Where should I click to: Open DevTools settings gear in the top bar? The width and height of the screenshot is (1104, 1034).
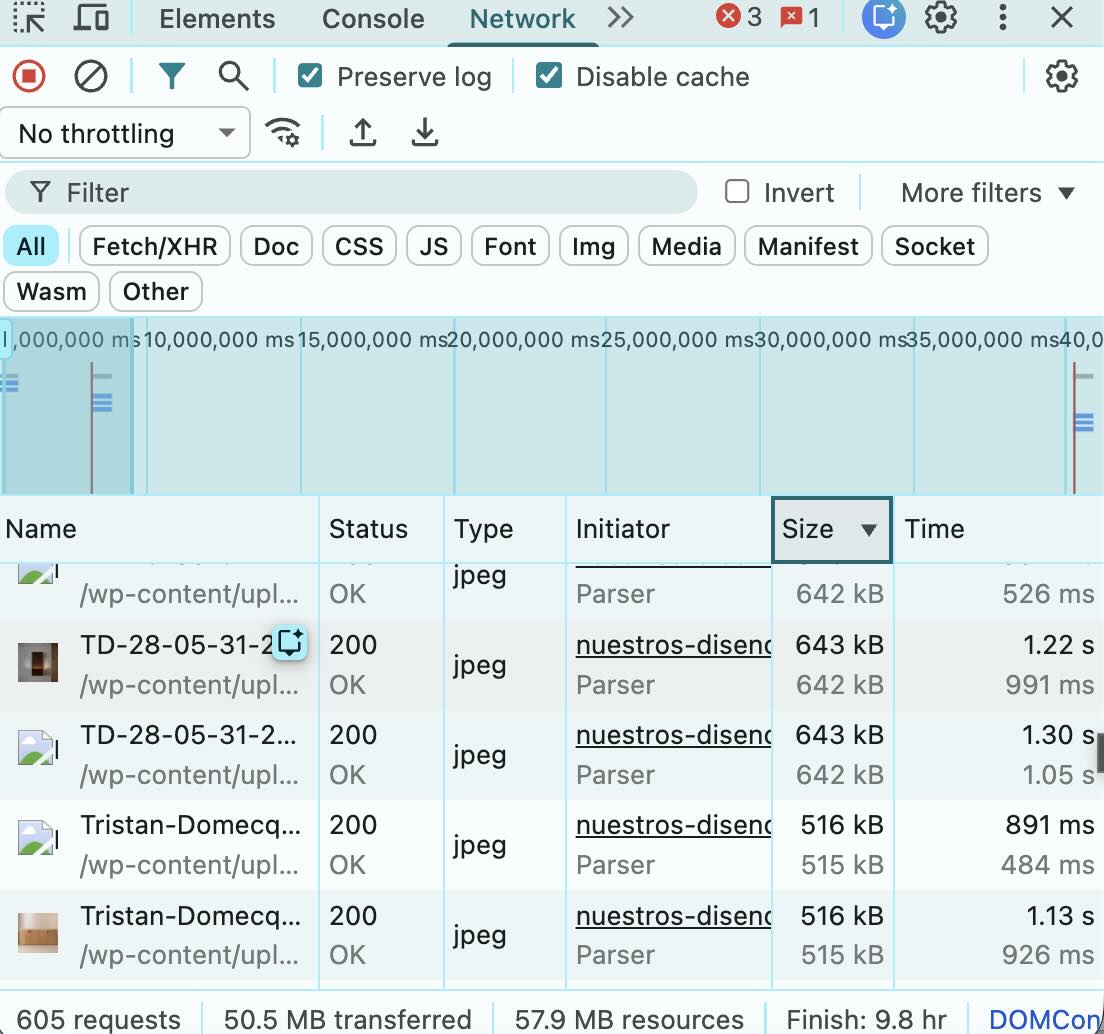pyautogui.click(x=941, y=17)
